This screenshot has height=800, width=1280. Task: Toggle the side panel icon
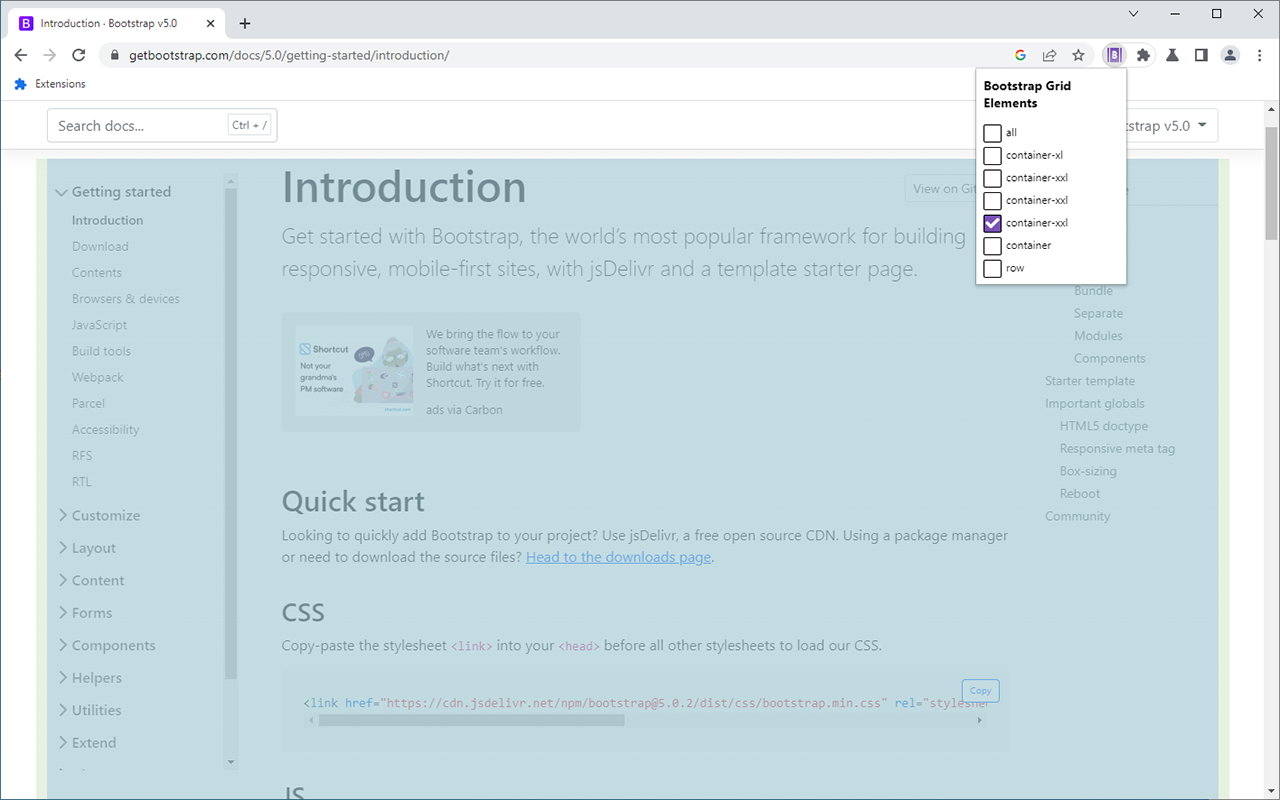tap(1201, 55)
